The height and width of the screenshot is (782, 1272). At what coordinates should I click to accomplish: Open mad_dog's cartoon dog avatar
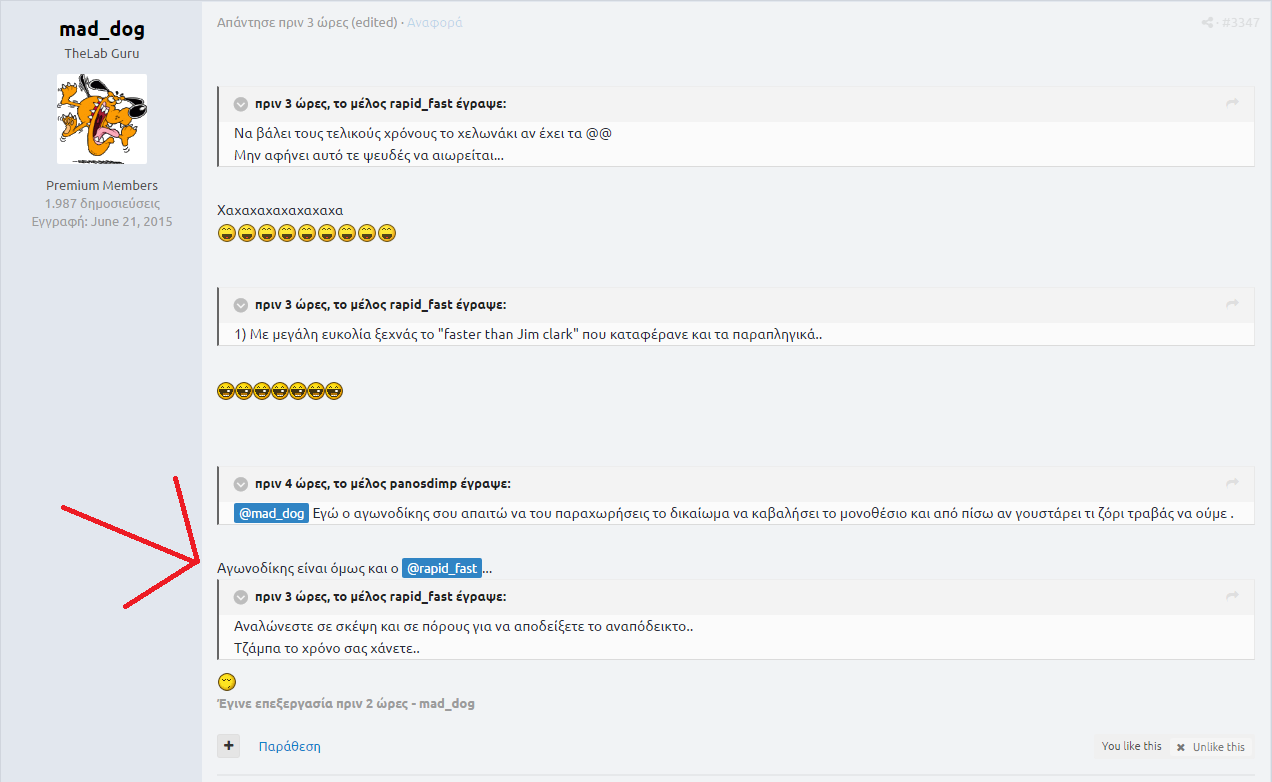point(102,119)
